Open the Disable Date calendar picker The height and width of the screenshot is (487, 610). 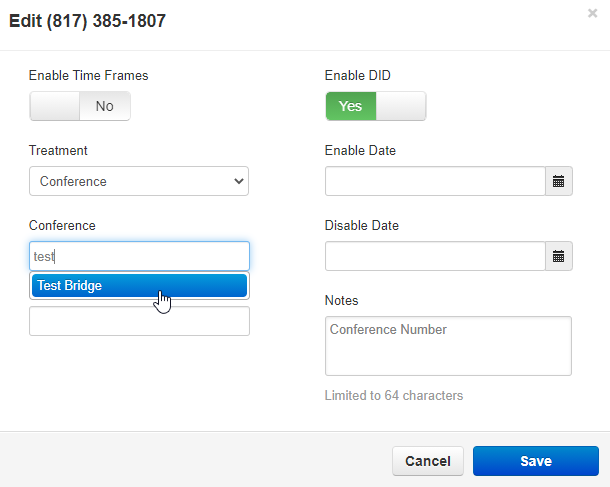[559, 256]
